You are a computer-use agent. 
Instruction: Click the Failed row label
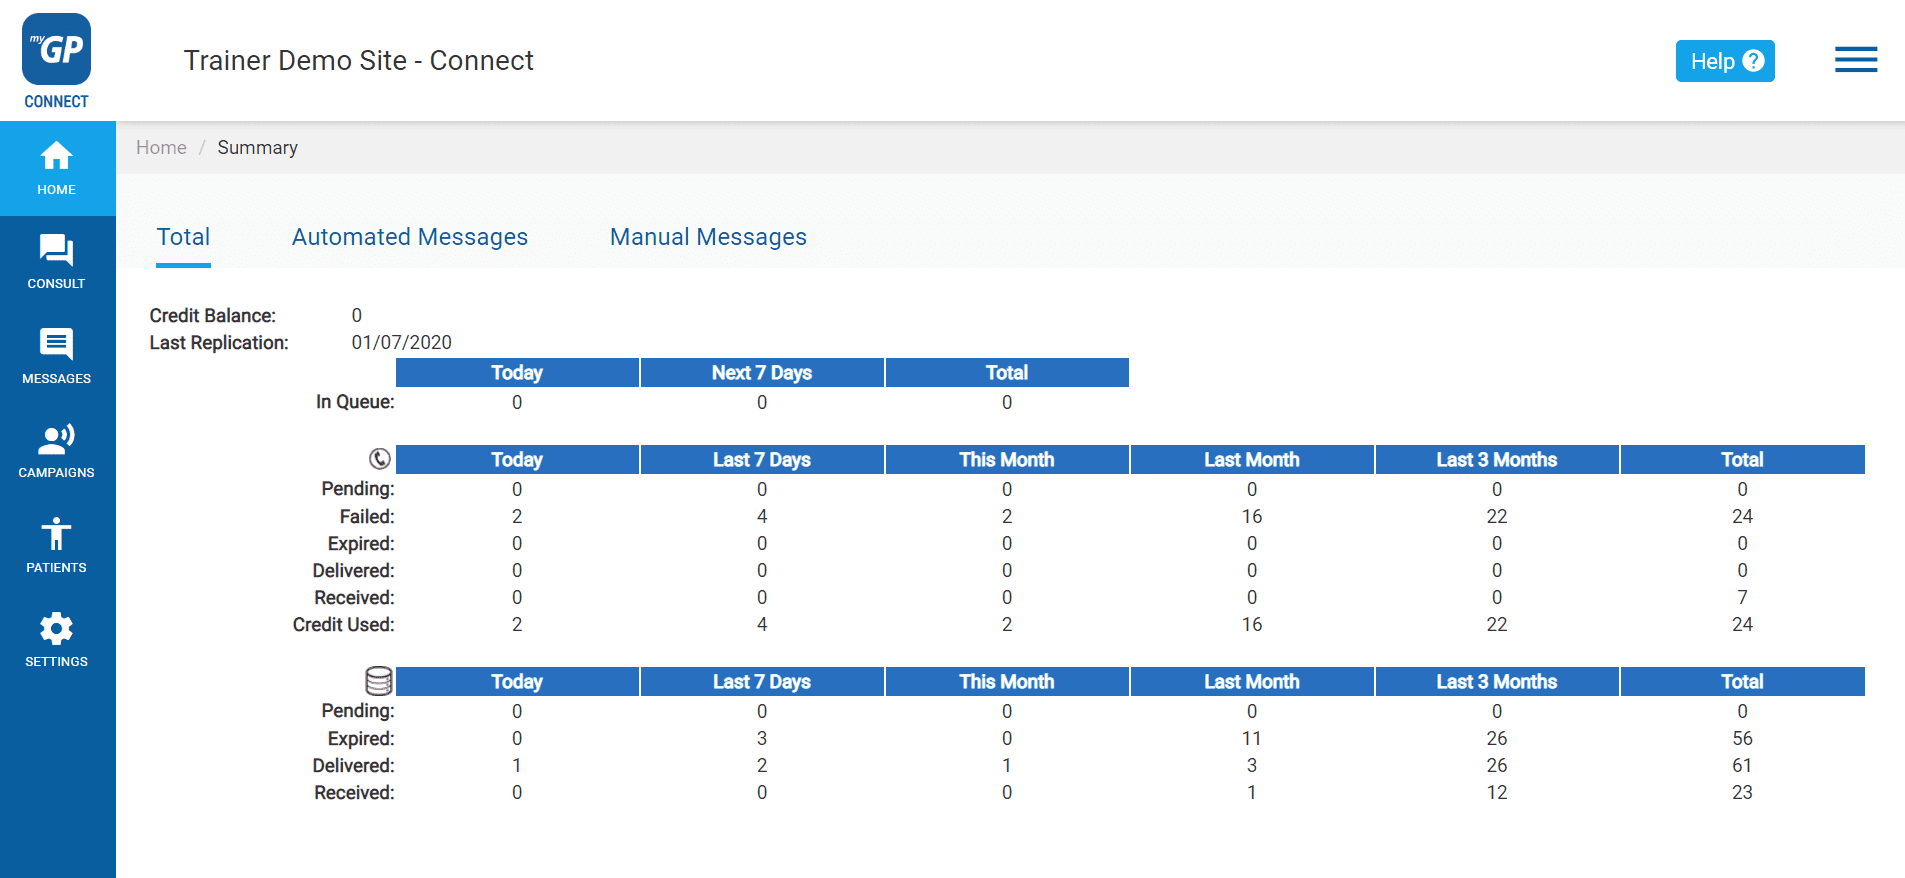tap(367, 517)
